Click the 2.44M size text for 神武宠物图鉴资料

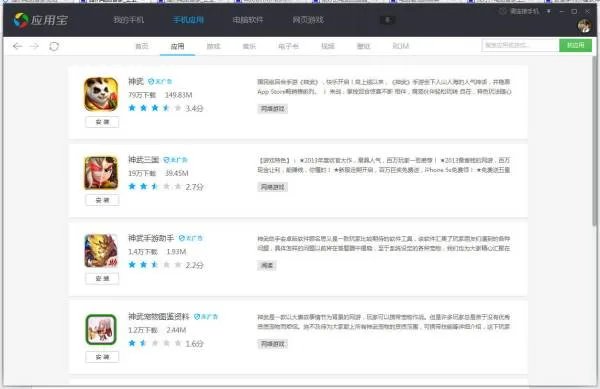(176, 330)
